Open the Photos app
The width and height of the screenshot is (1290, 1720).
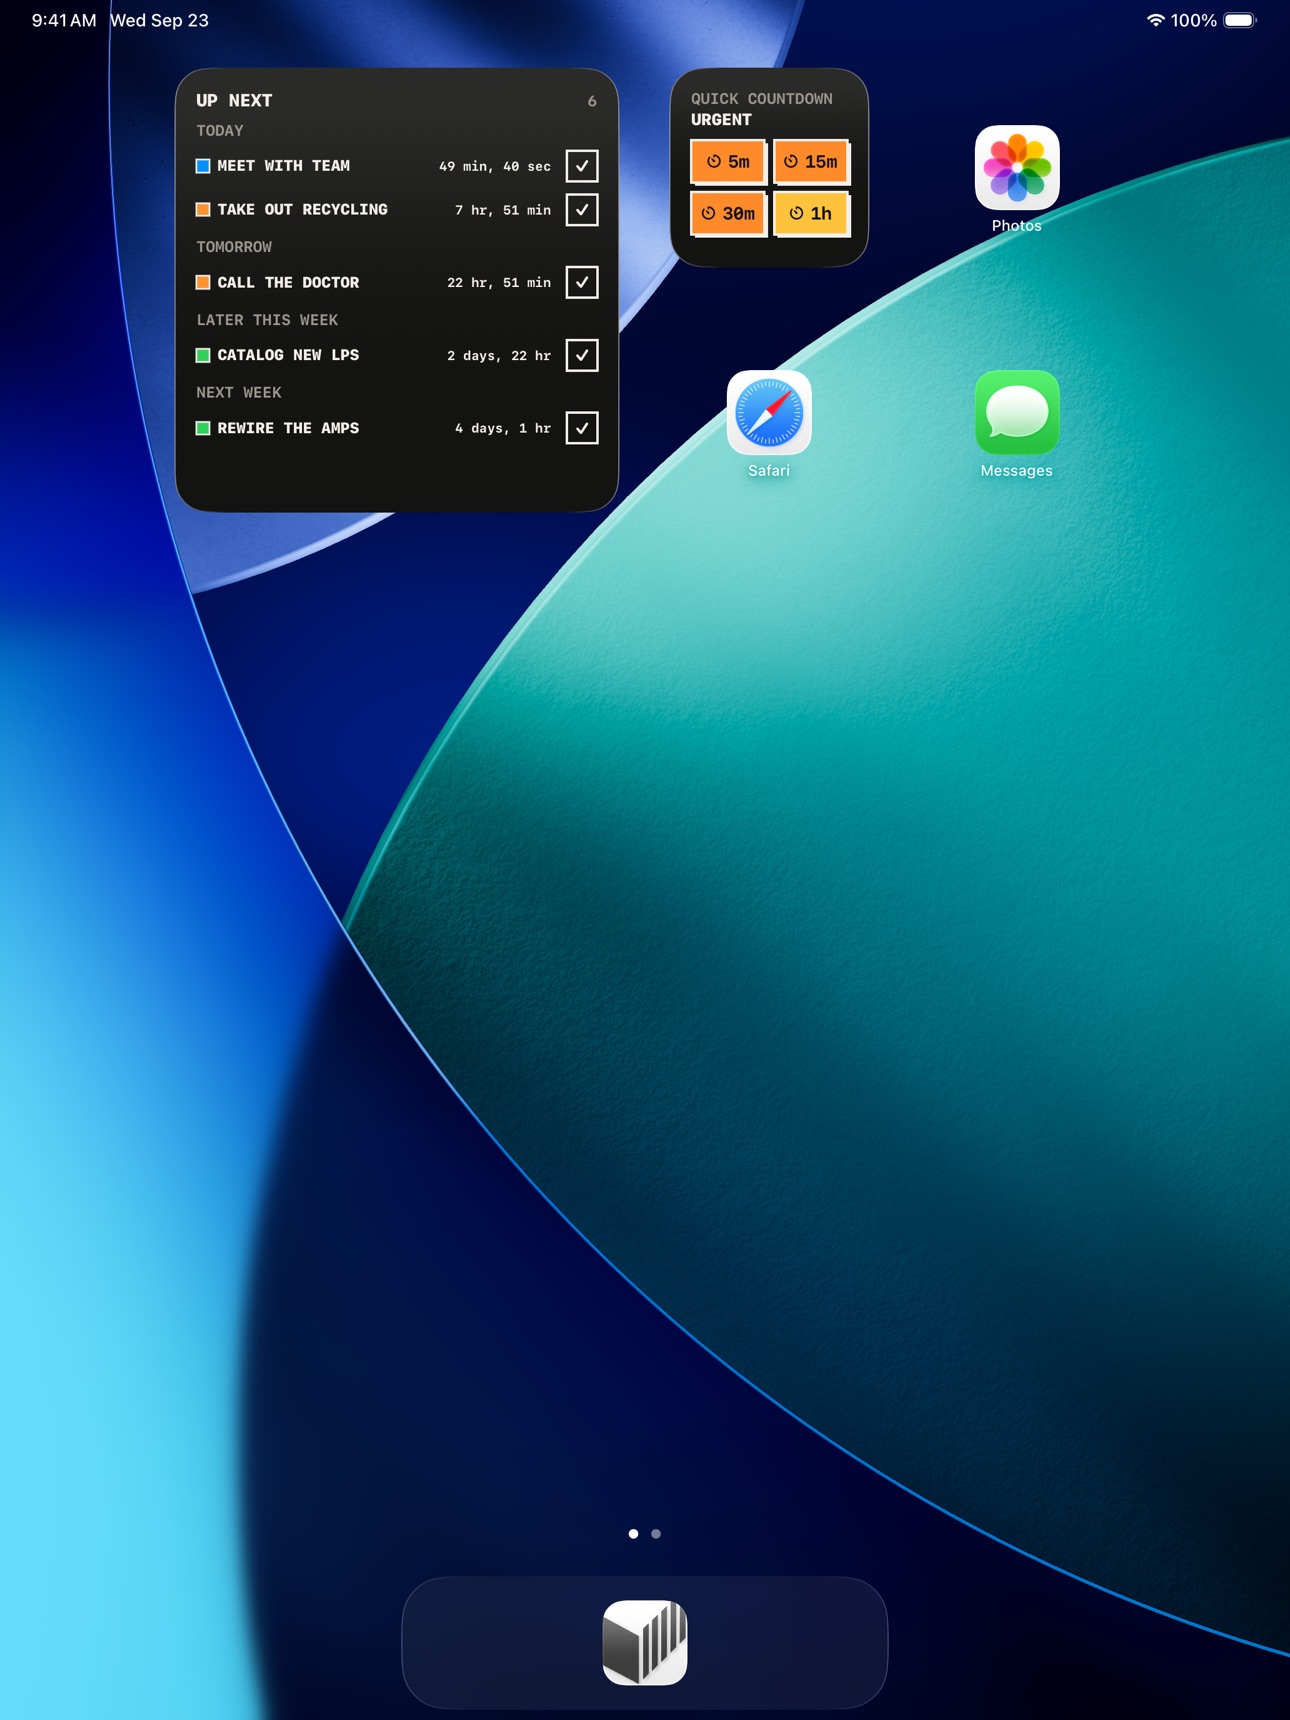[1016, 168]
